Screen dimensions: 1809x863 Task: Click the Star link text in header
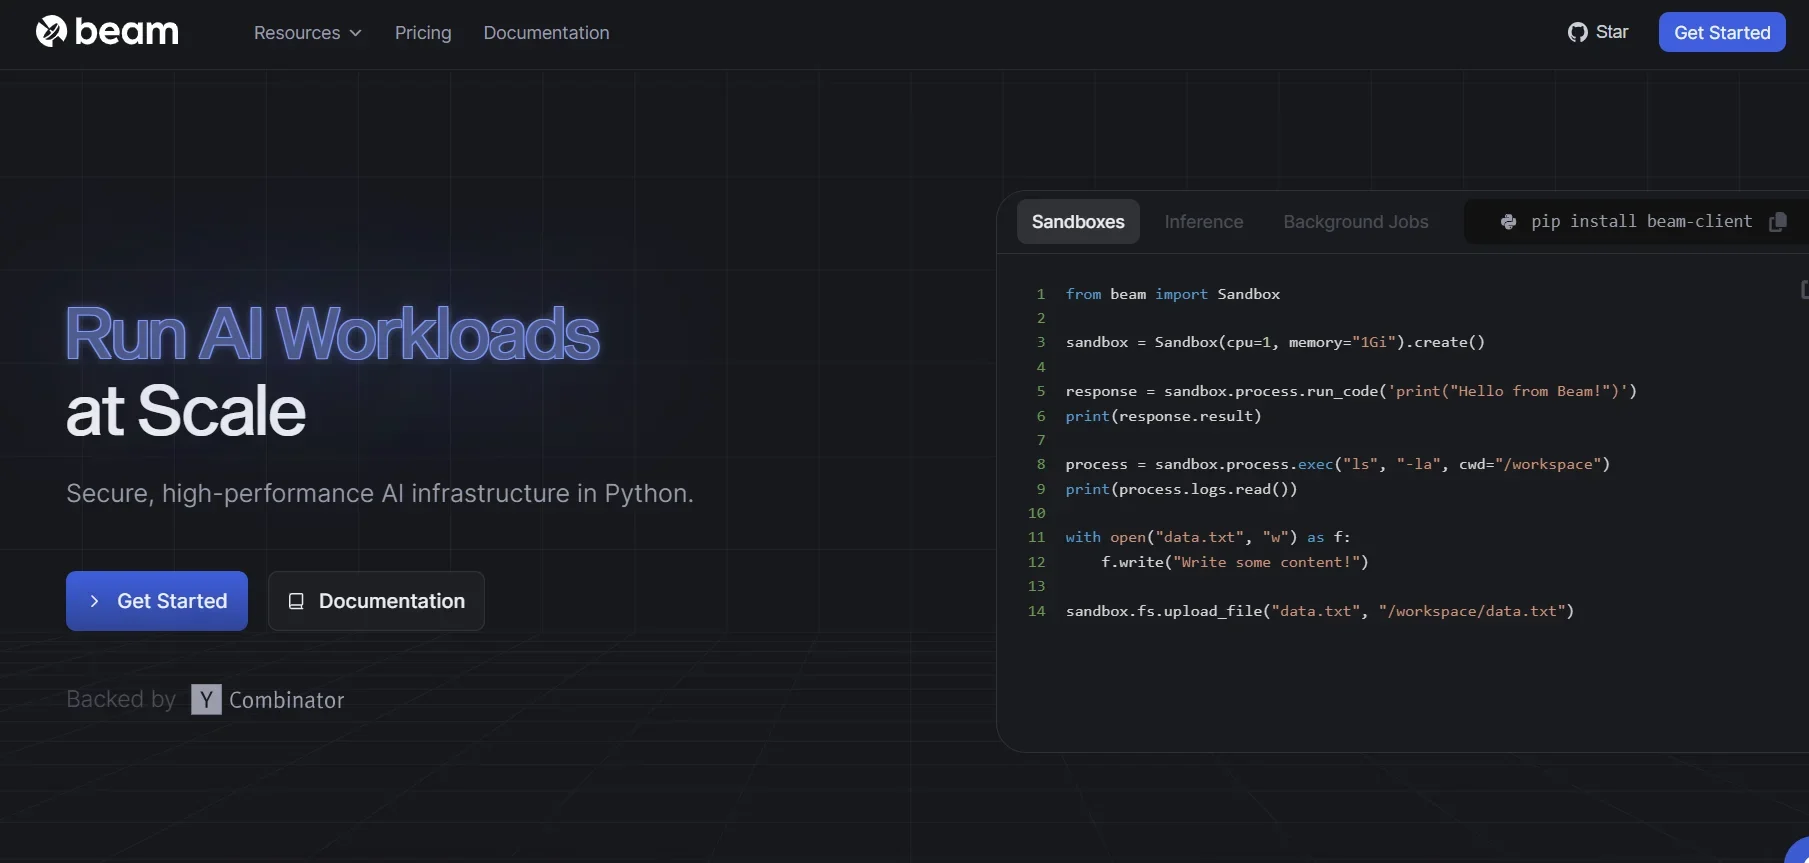[x=1611, y=32]
